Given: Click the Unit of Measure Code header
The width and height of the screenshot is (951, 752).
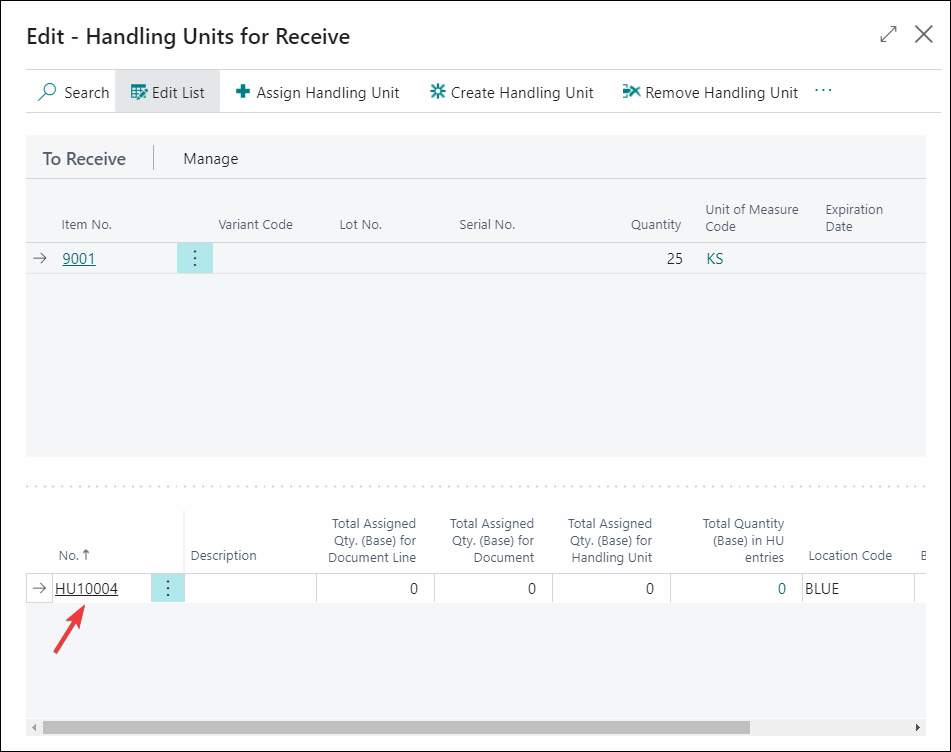Looking at the screenshot, I should (x=751, y=218).
